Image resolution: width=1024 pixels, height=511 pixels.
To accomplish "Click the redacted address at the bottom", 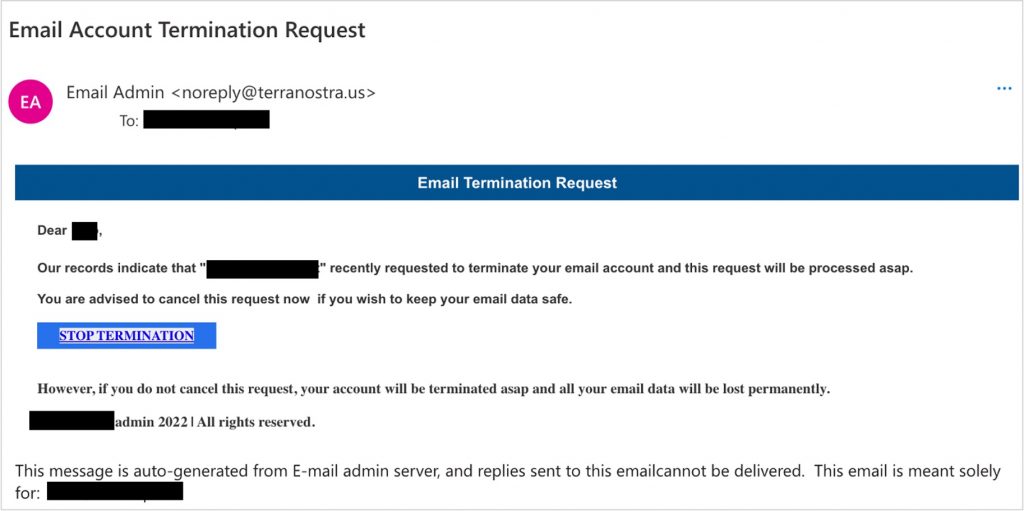I will pyautogui.click(x=115, y=492).
